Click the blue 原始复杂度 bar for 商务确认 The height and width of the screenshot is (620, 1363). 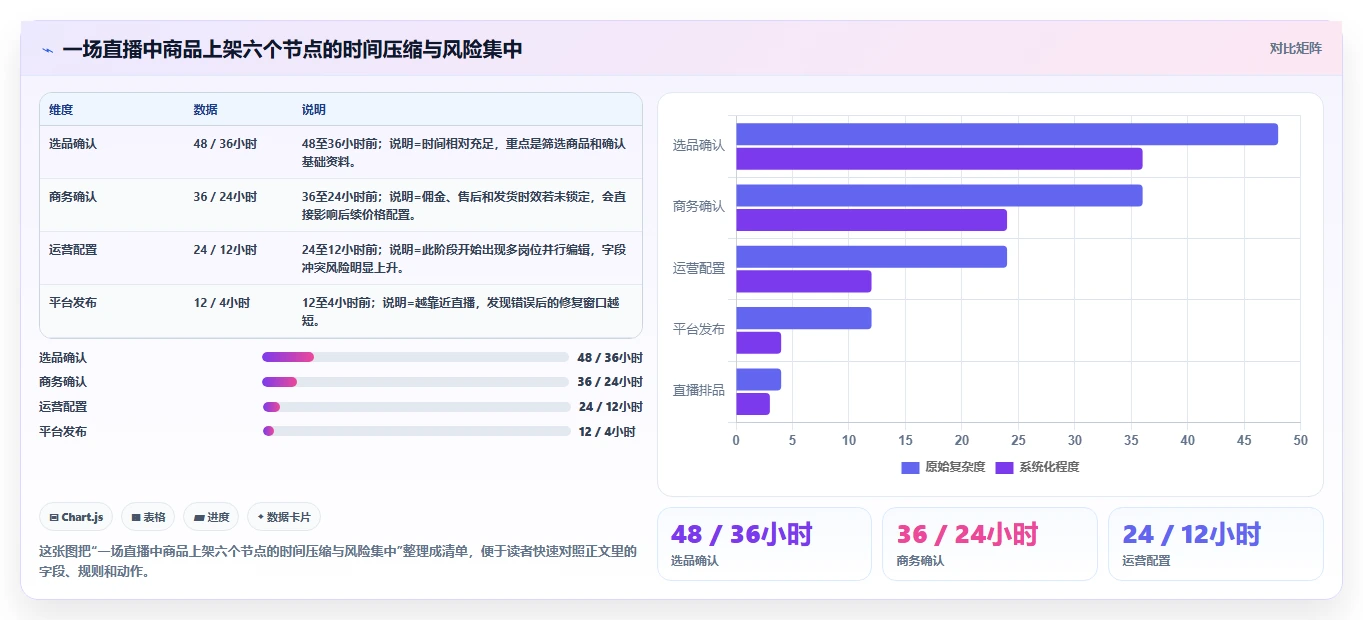click(939, 195)
